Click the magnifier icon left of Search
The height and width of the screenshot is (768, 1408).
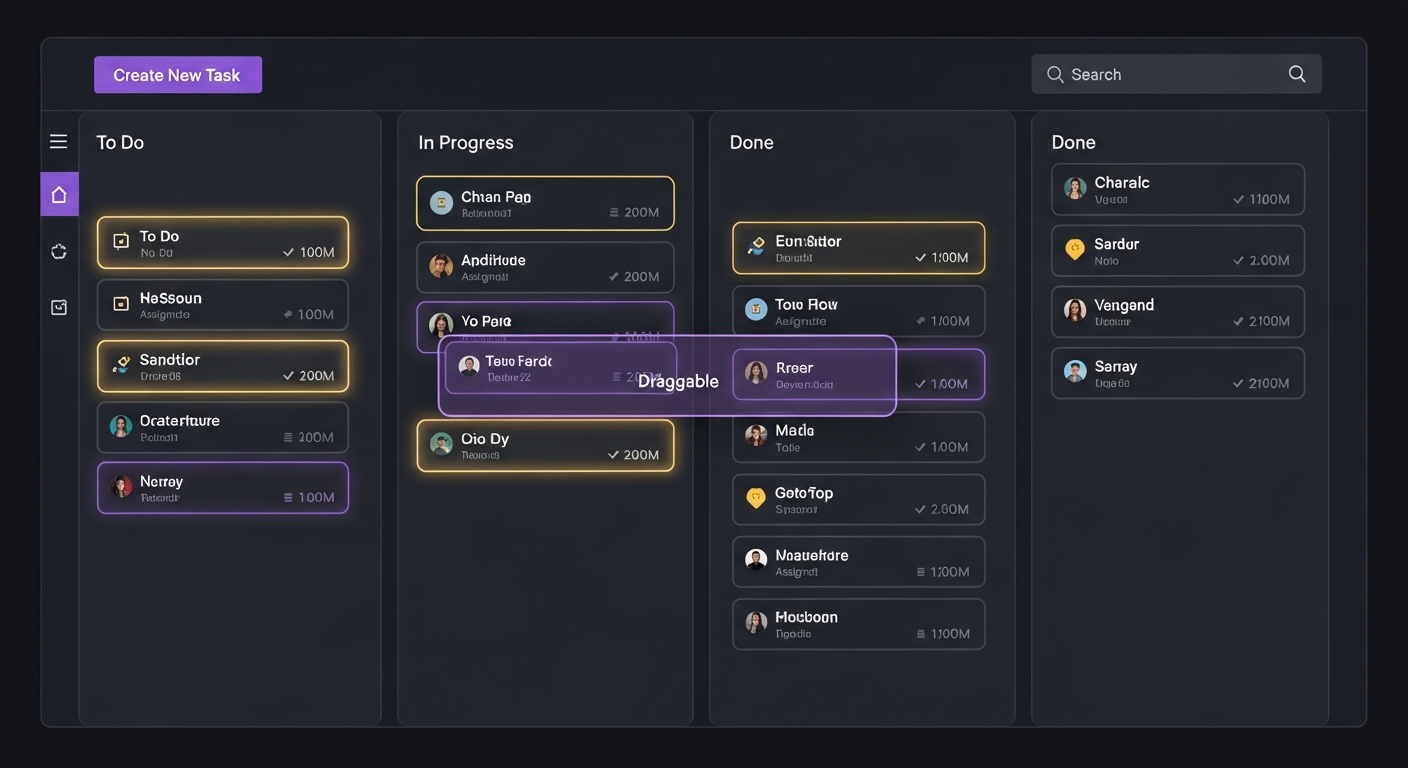tap(1055, 74)
